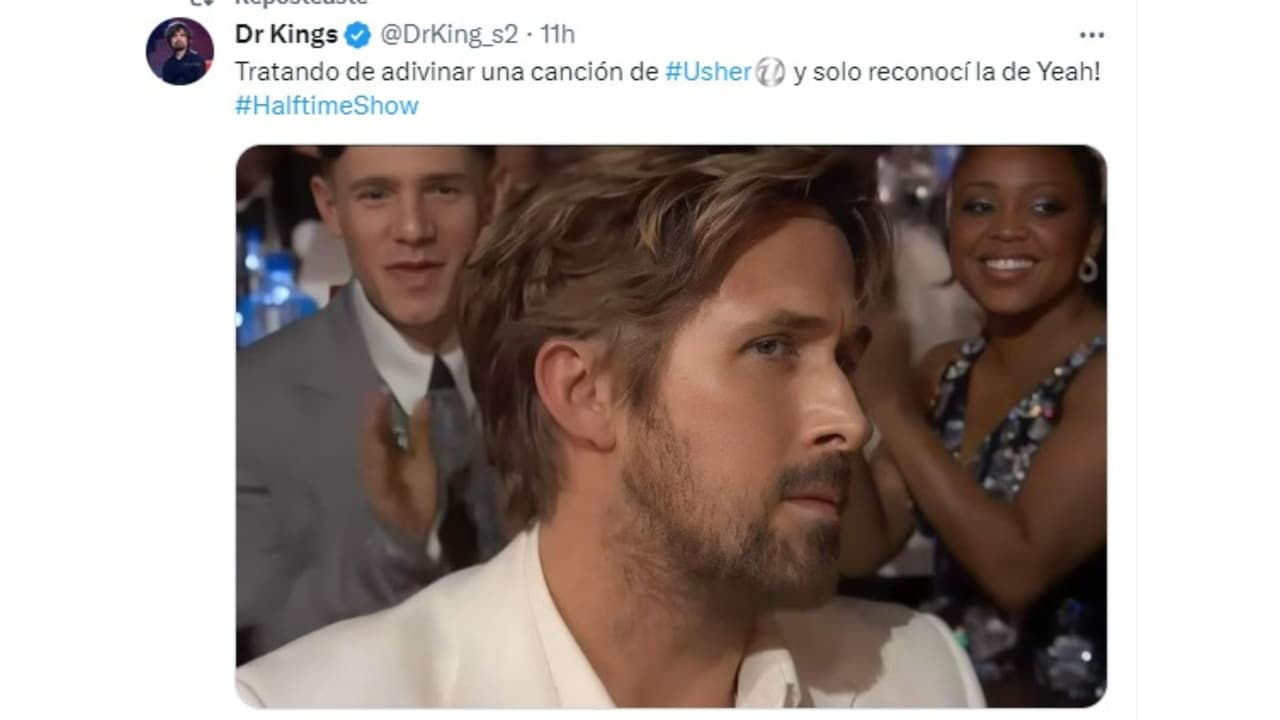Click the text 'y solo reconocí la de Yeah!'
The image size is (1280, 720).
946,72
